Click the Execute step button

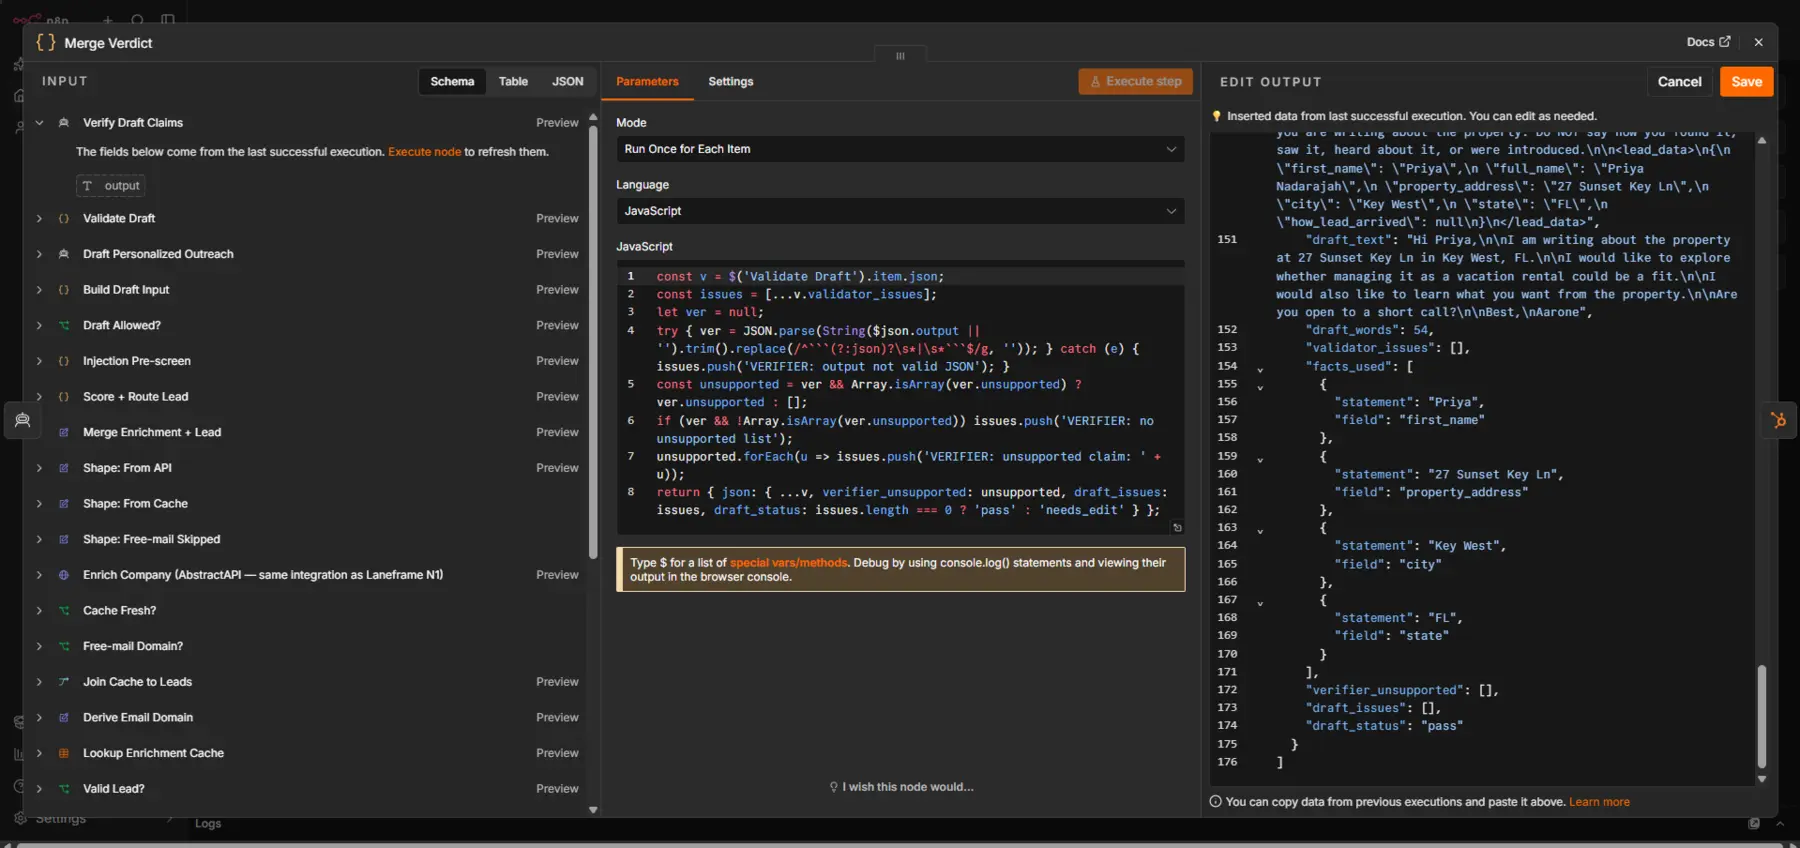click(x=1135, y=82)
